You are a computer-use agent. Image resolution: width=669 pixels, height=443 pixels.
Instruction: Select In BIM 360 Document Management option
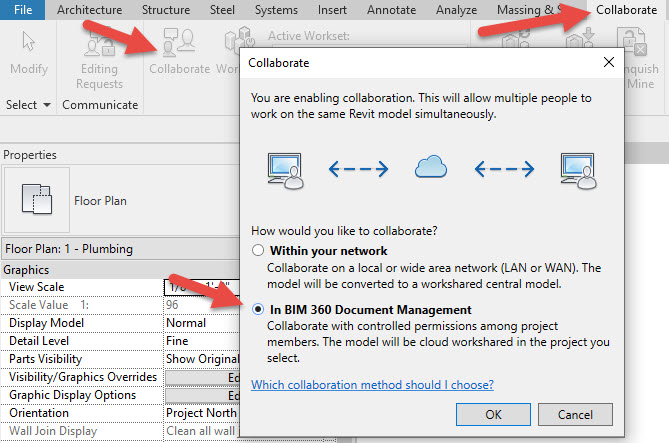259,310
